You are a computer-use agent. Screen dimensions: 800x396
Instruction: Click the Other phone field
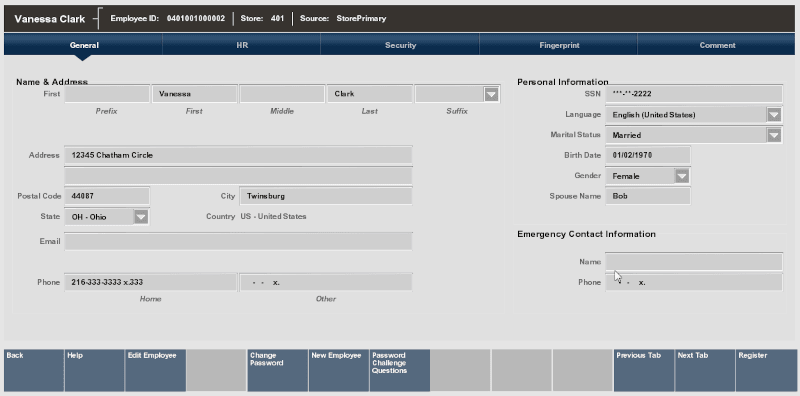click(x=326, y=282)
